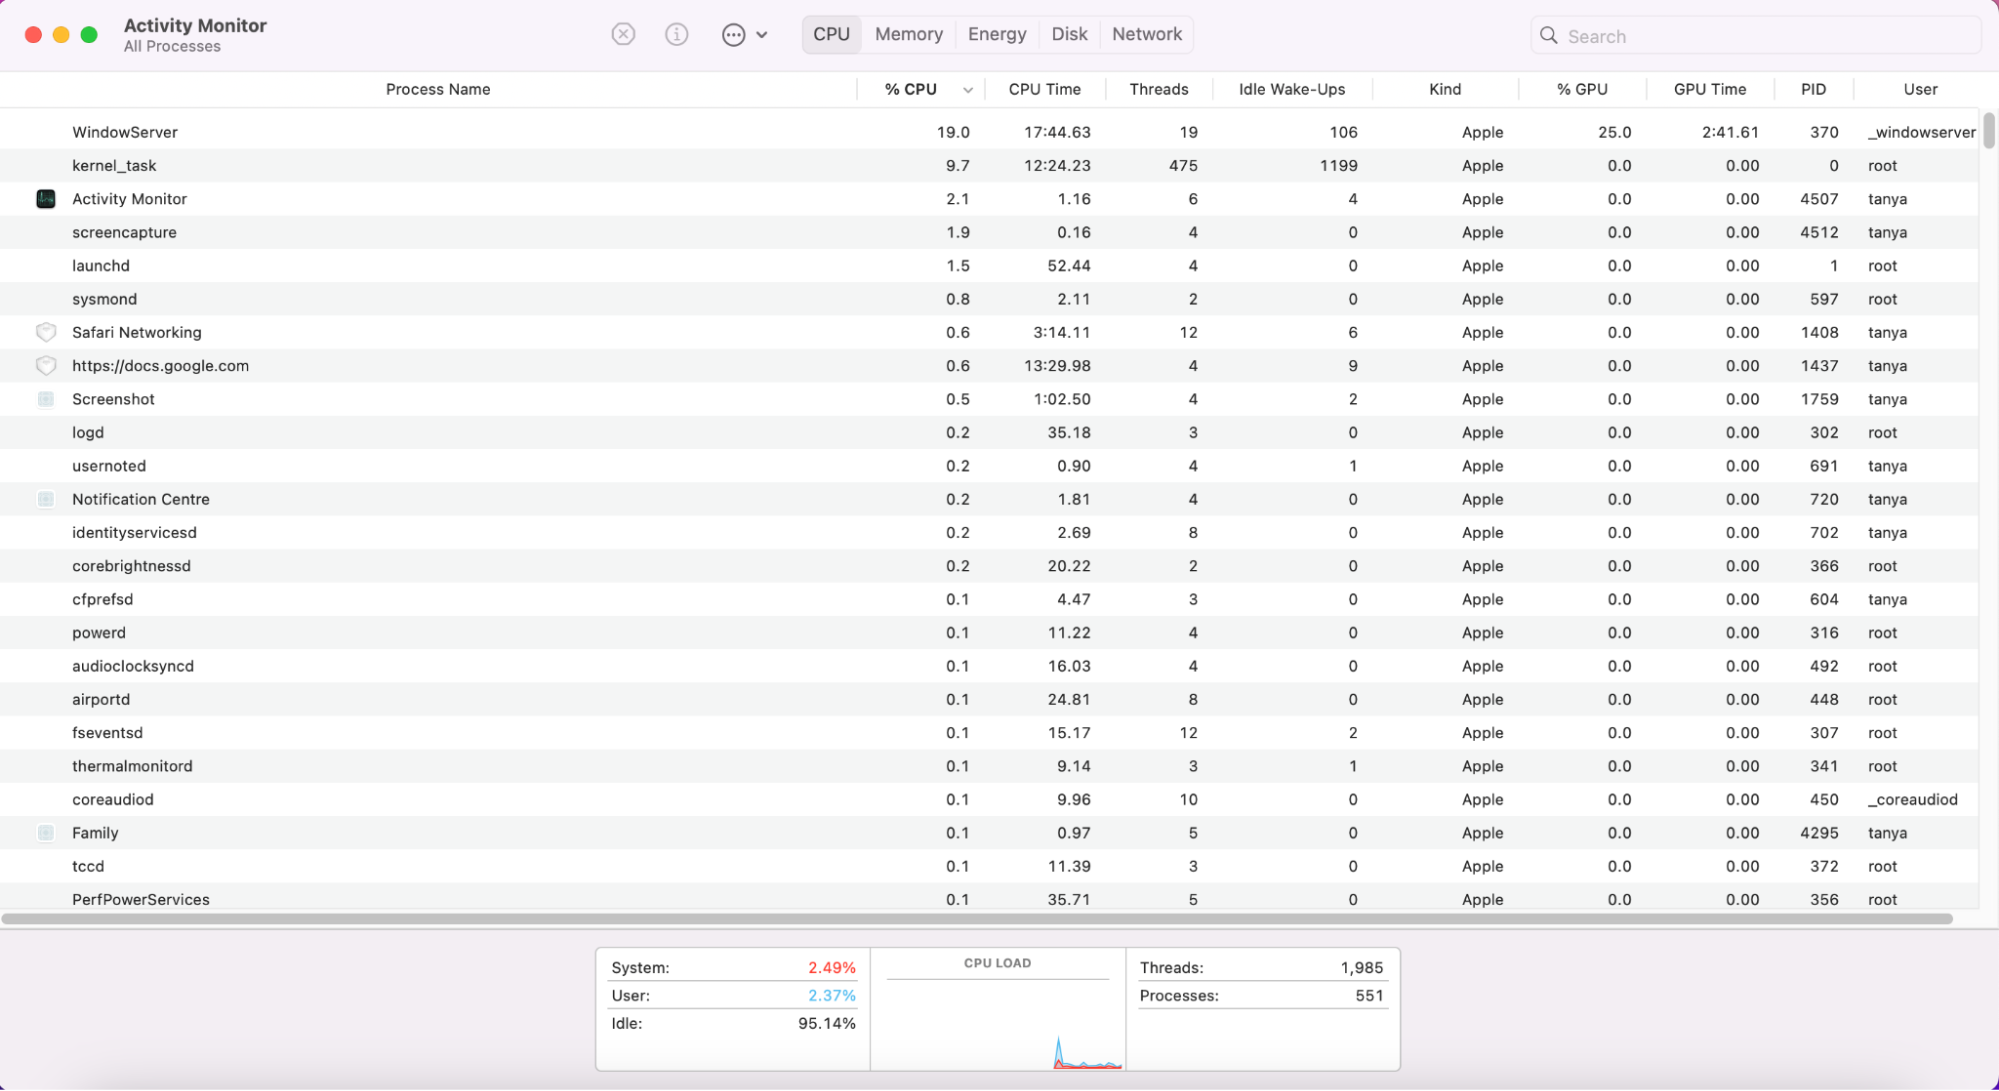Click the magnifying glass in the search field
Screen dimensions: 1999x1091
[x=1548, y=35]
